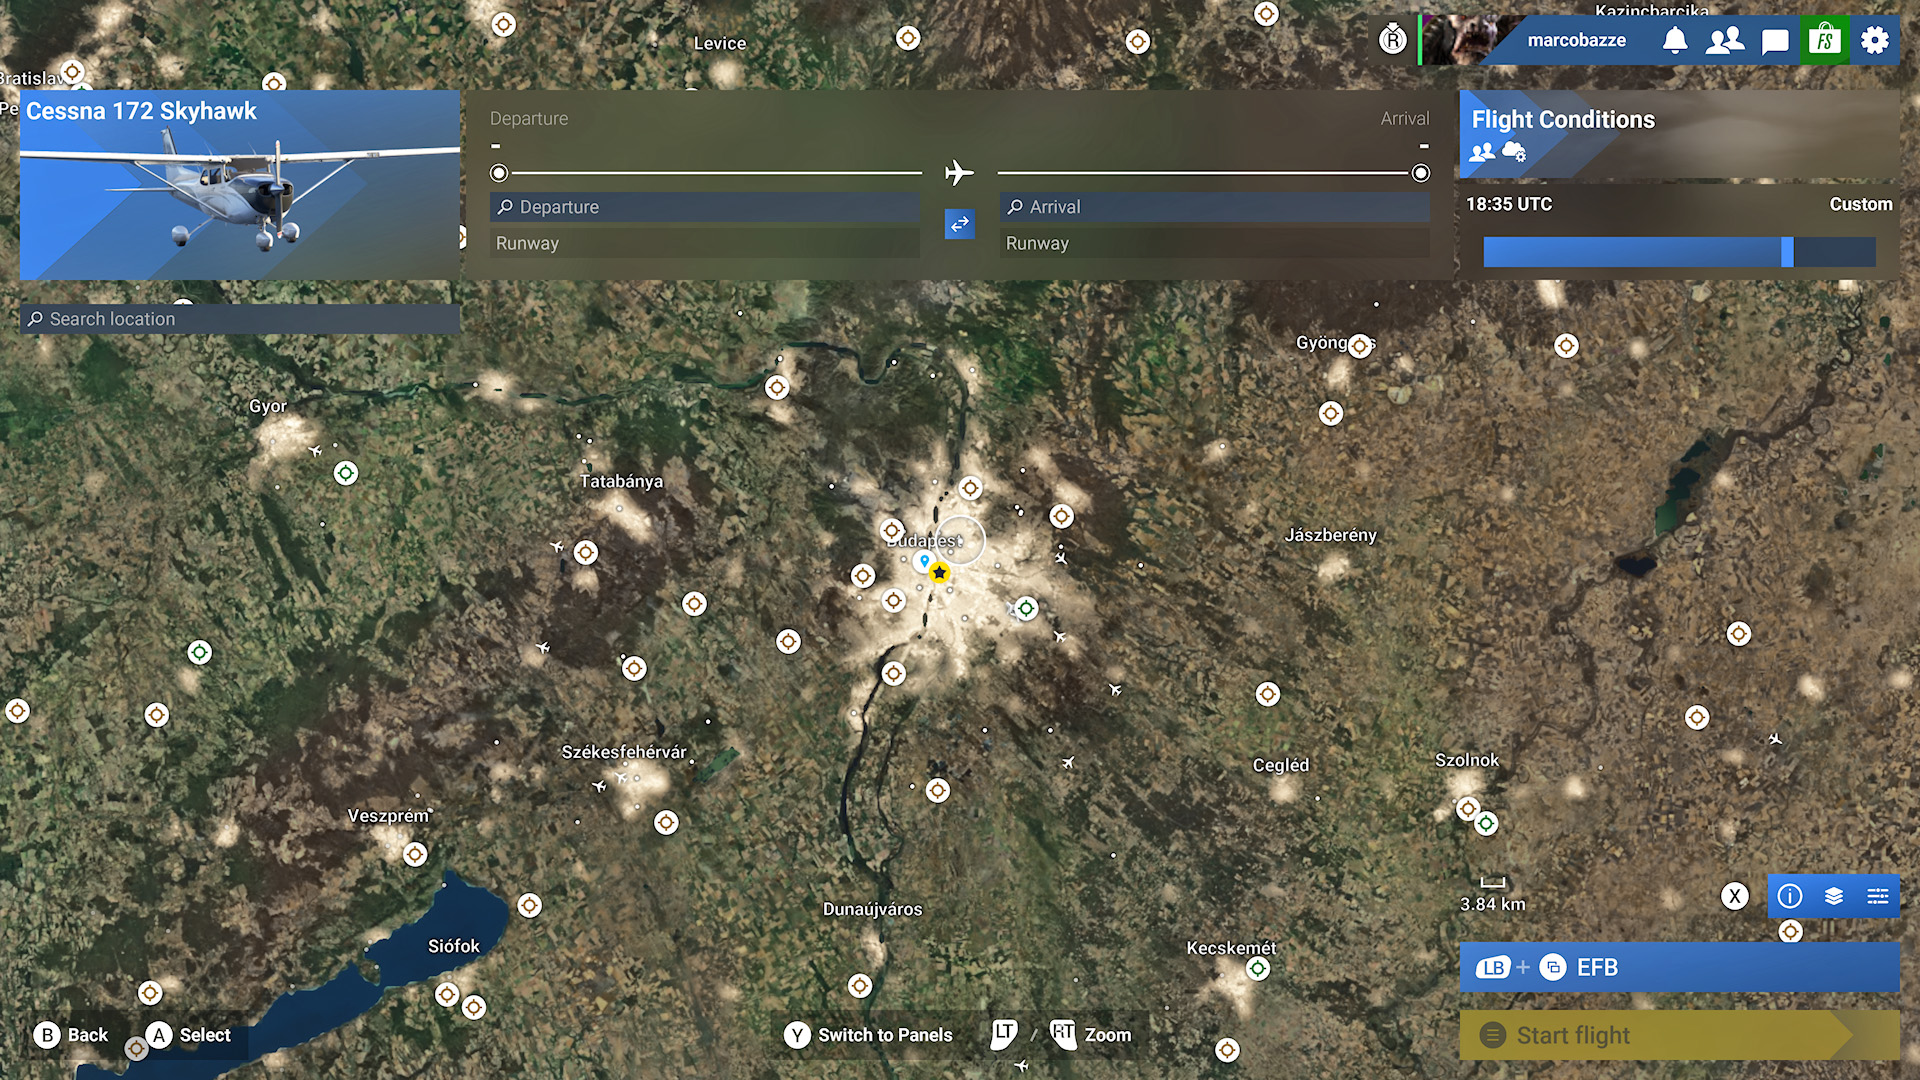Click the yellow star marker in Budapest

click(x=939, y=573)
